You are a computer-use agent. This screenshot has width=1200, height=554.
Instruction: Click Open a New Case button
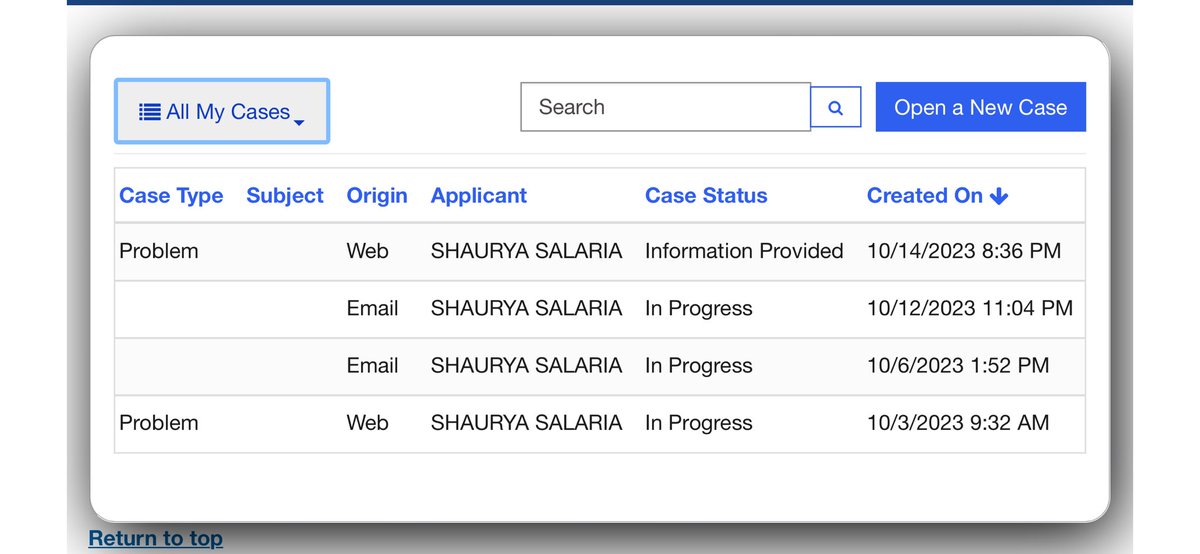coord(981,107)
